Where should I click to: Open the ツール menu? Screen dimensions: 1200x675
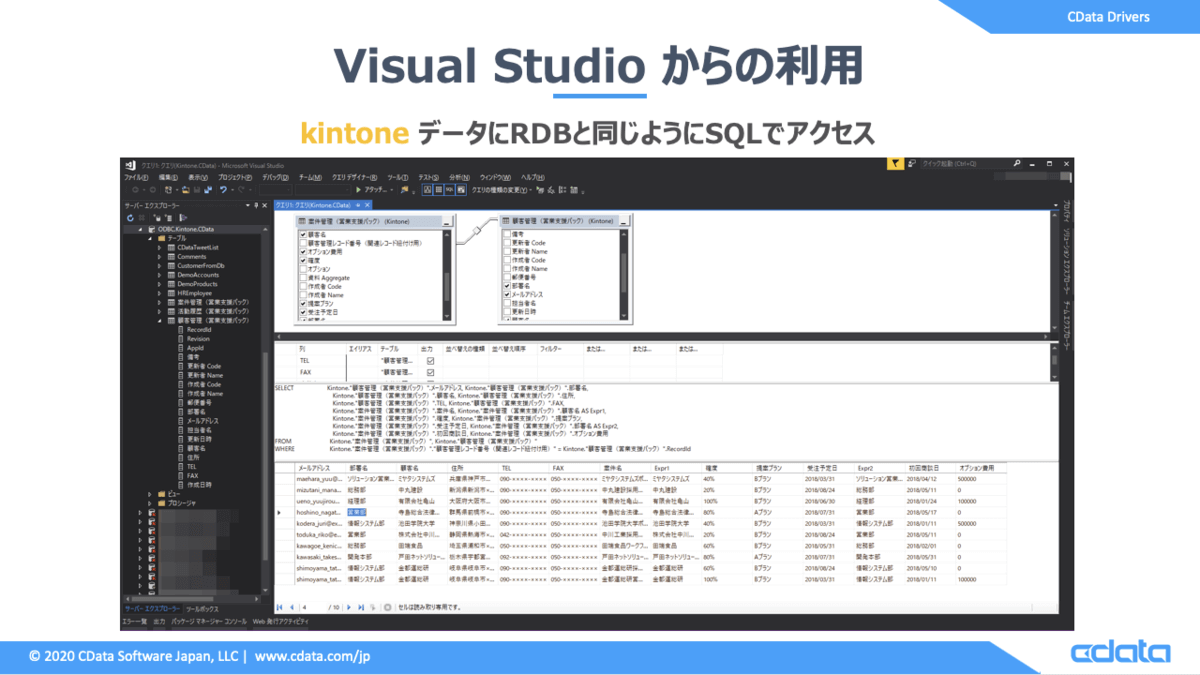coord(398,178)
